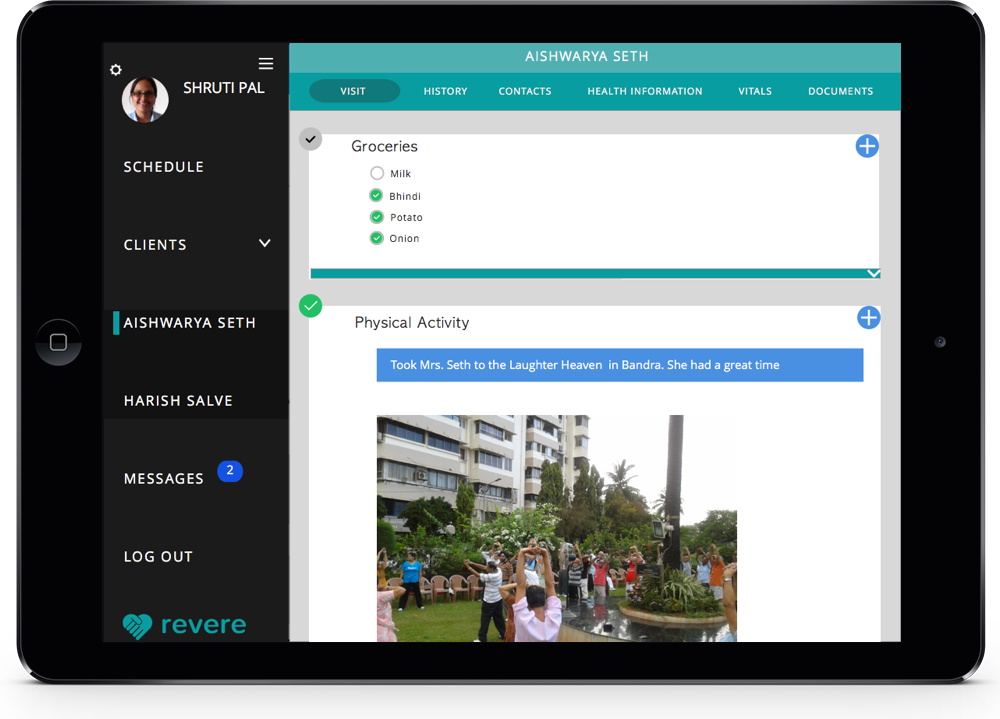Switch to the History tab

click(445, 91)
